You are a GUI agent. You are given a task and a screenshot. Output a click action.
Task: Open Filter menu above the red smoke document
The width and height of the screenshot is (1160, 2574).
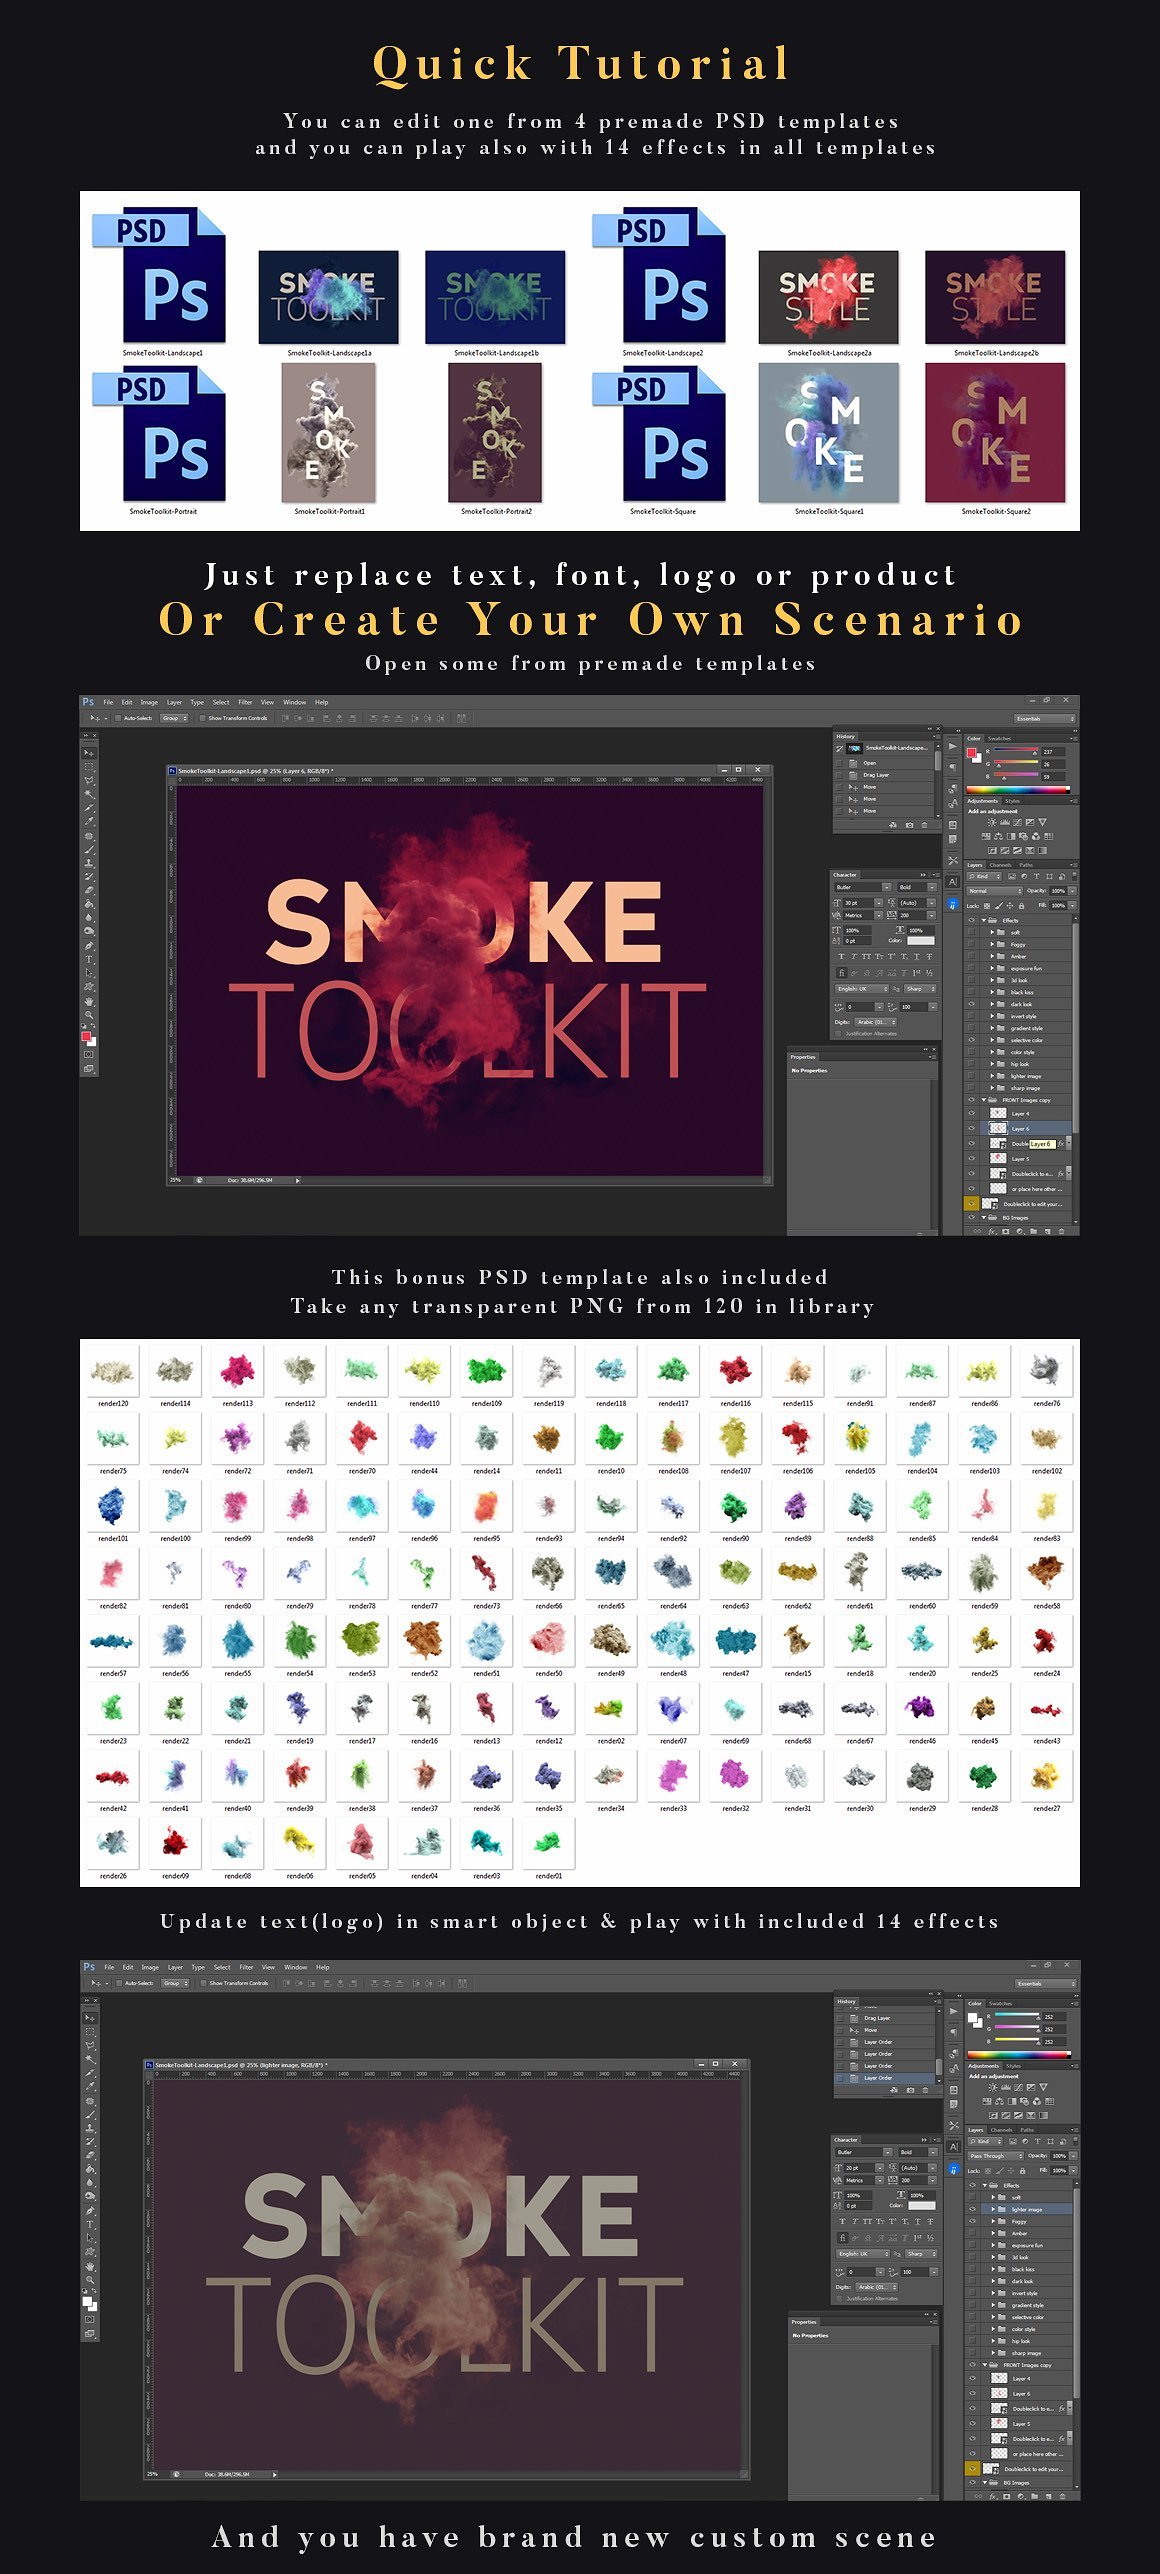(245, 702)
